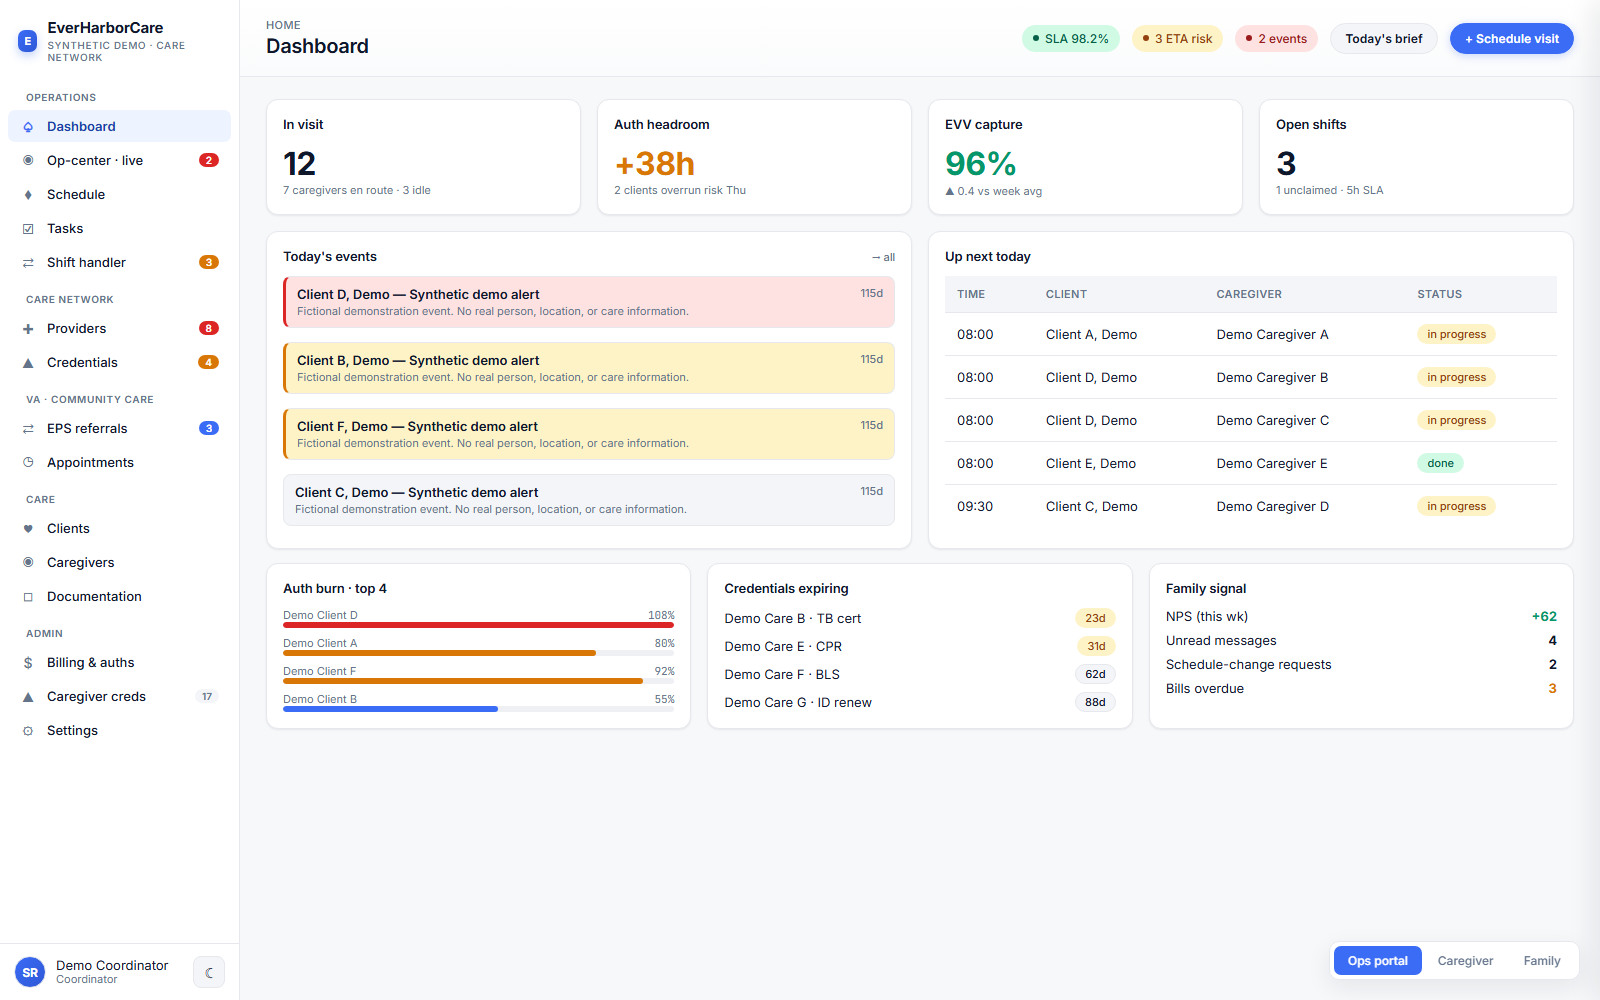Switch to Ops portal view

click(1377, 961)
